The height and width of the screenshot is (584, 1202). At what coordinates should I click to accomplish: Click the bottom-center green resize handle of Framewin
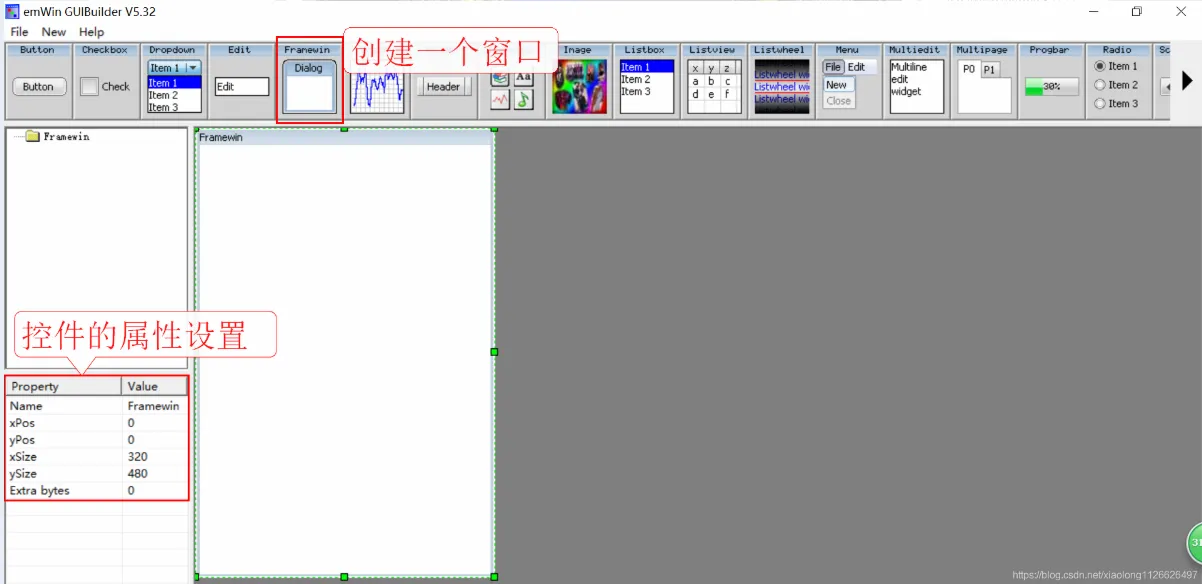click(x=344, y=577)
